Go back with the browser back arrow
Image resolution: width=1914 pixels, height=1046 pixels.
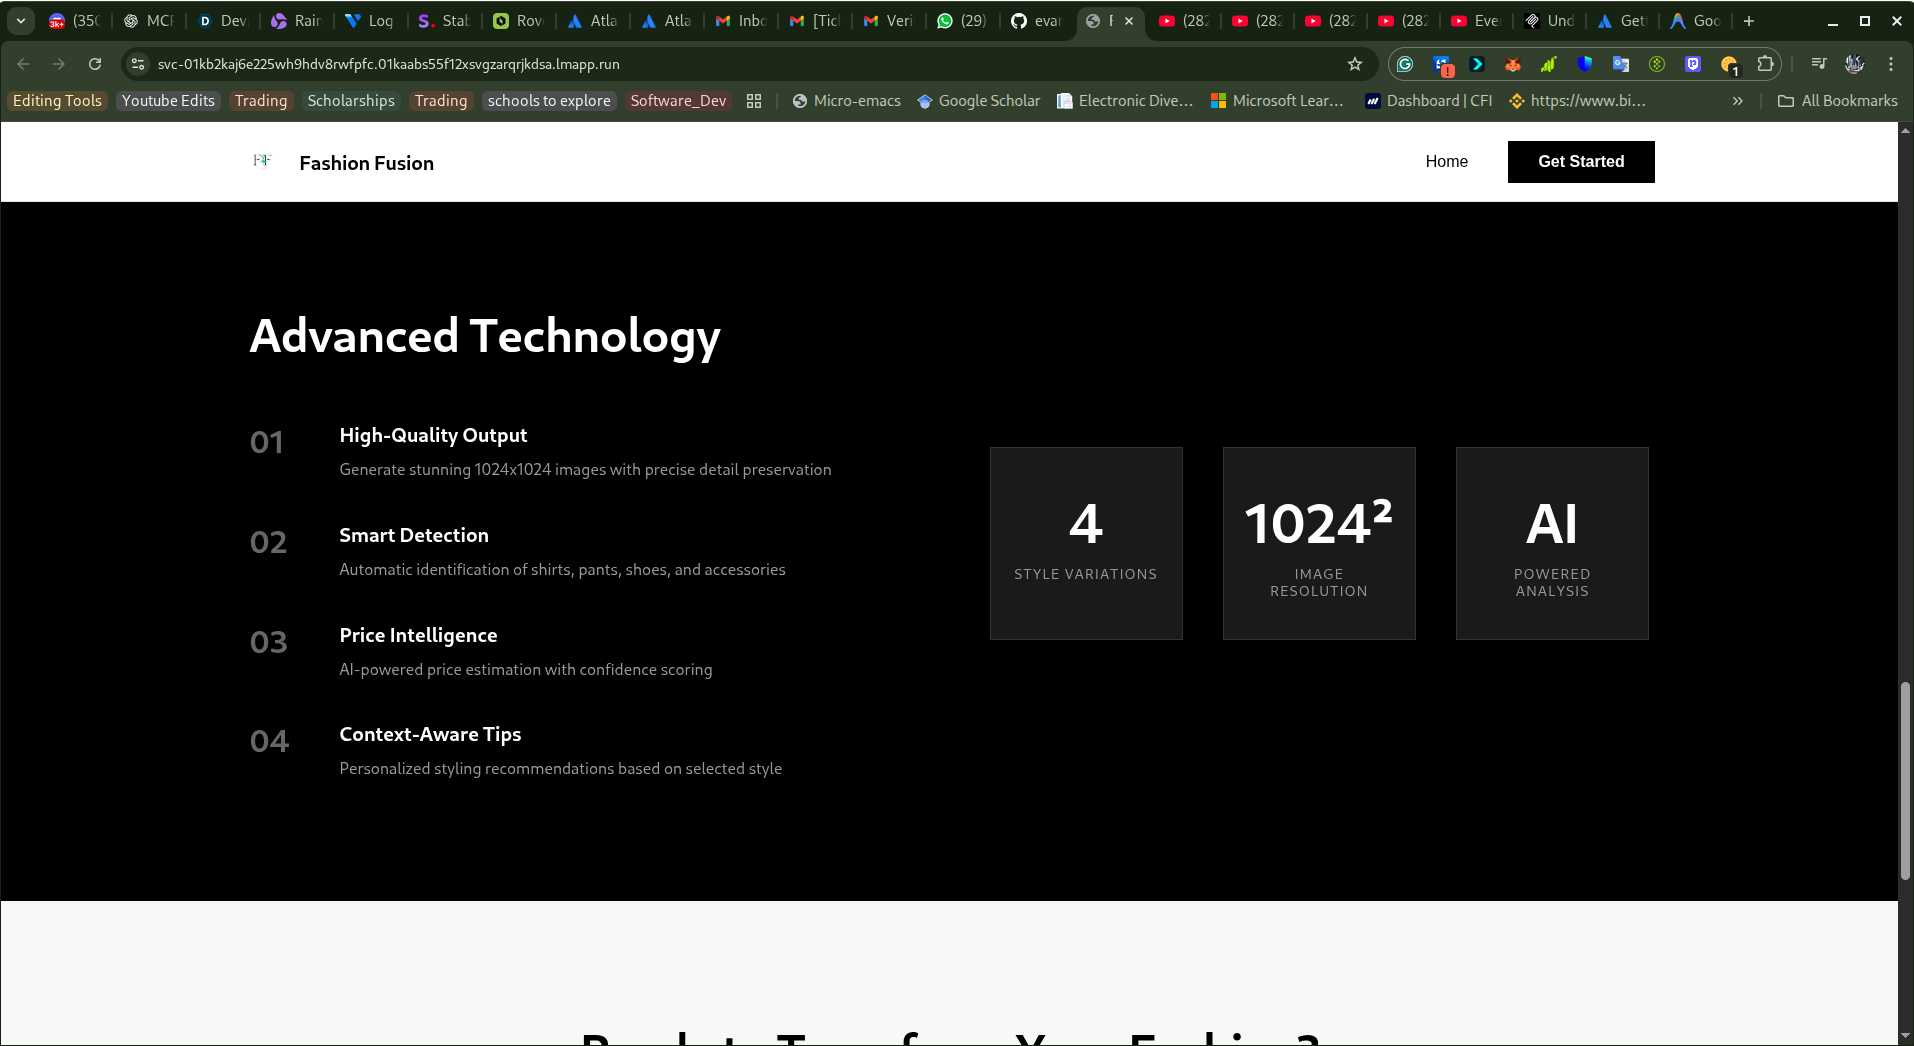click(23, 64)
